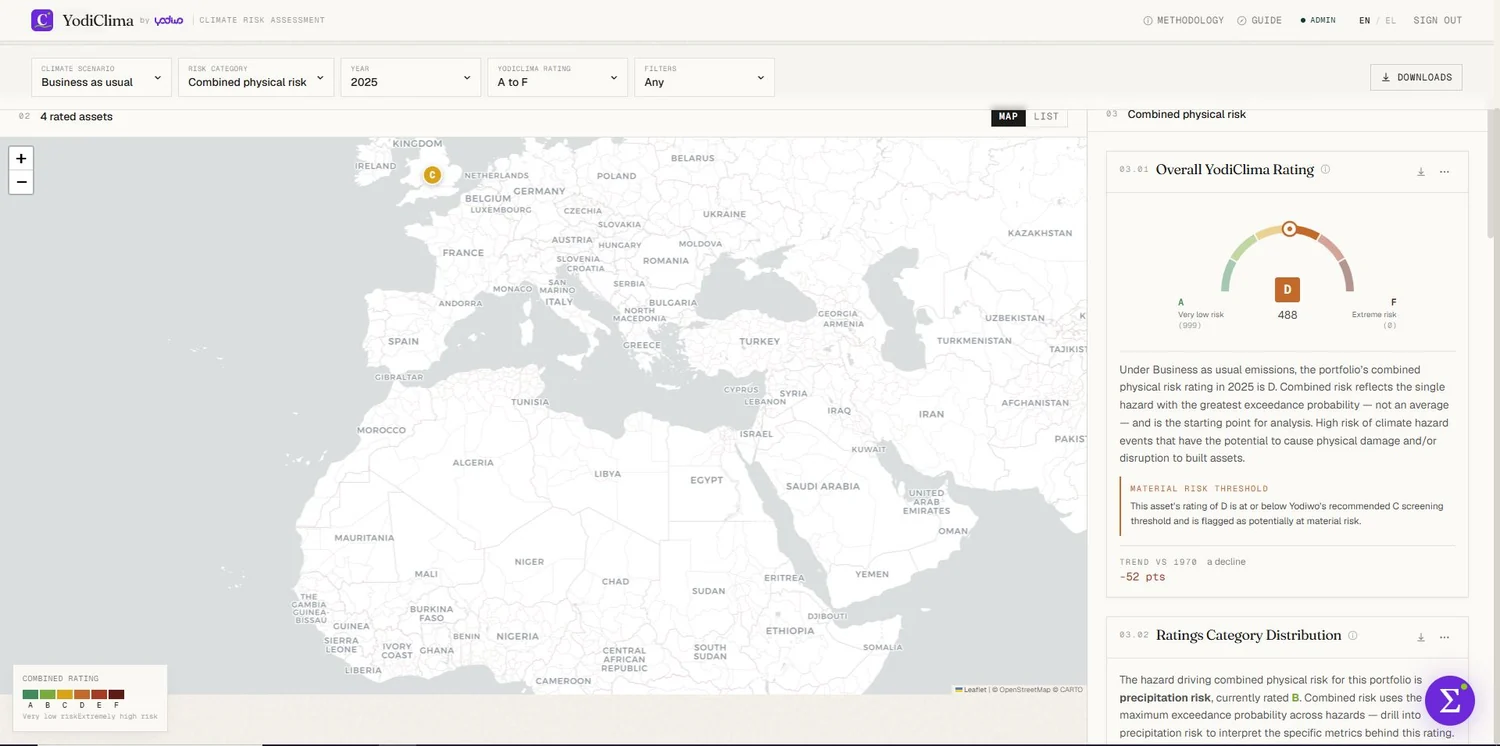Open the OpenStreetMap attribution link
The image size is (1500, 746).
click(1024, 690)
